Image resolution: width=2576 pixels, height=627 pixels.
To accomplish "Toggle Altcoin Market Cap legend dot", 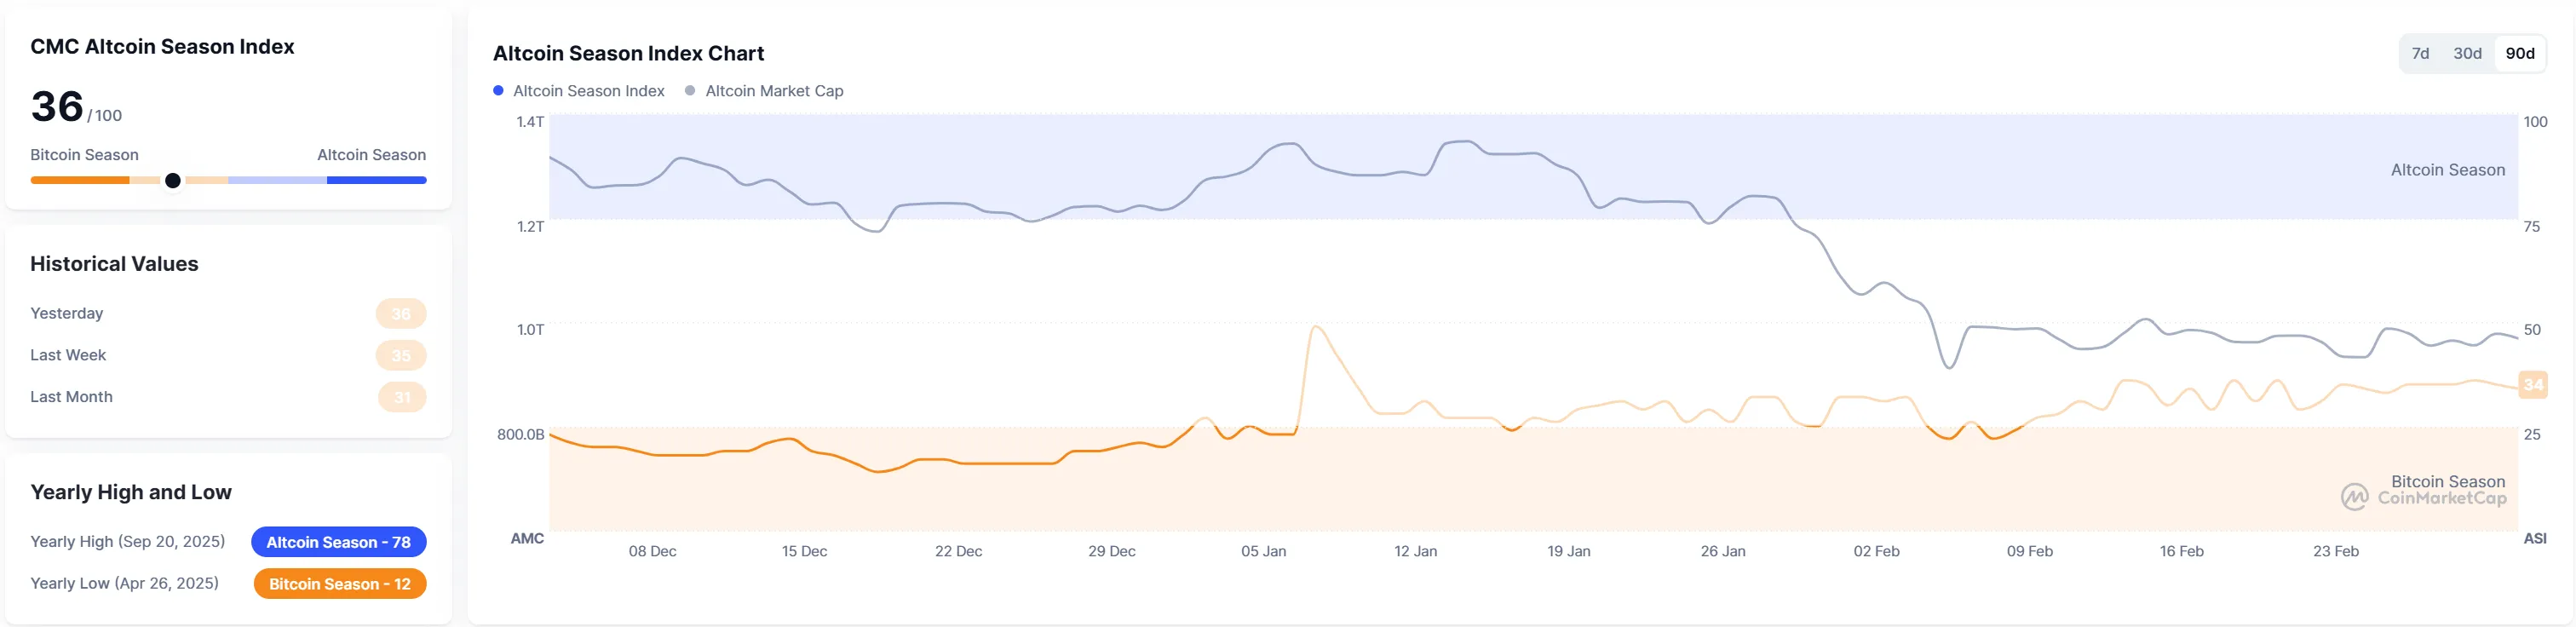I will (690, 91).
